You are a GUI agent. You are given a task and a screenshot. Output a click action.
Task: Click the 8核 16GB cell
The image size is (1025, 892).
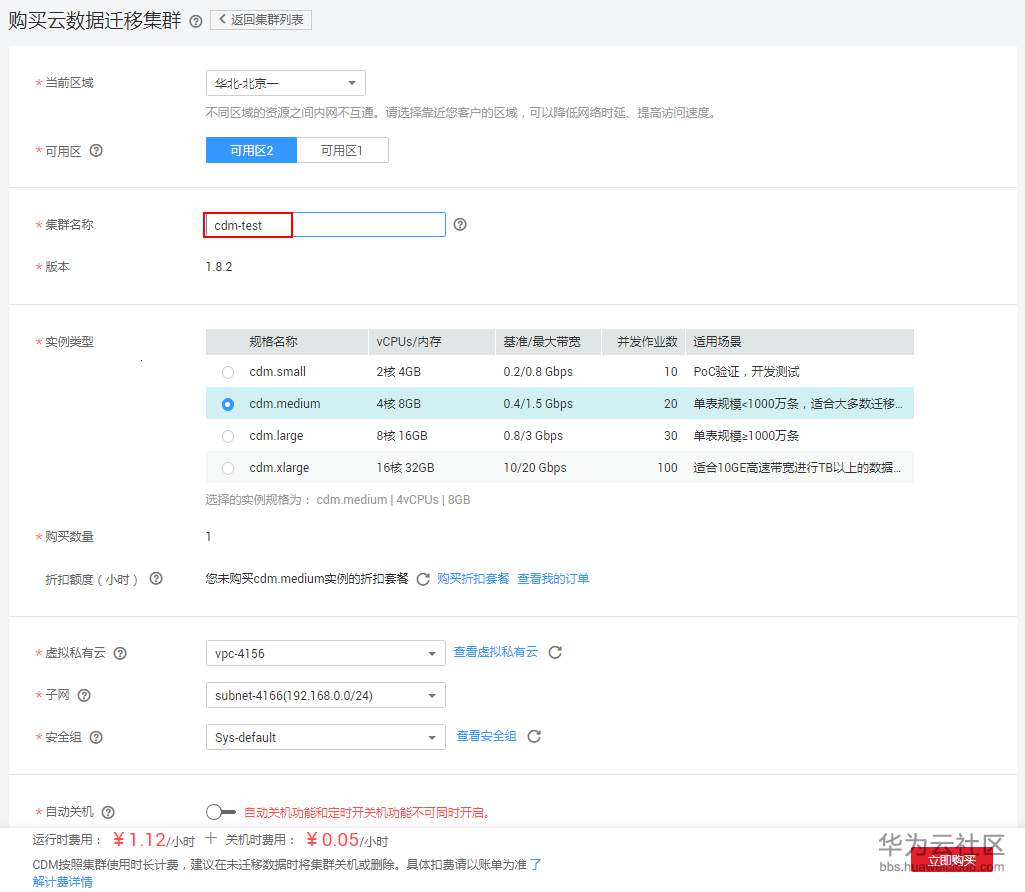pos(401,436)
